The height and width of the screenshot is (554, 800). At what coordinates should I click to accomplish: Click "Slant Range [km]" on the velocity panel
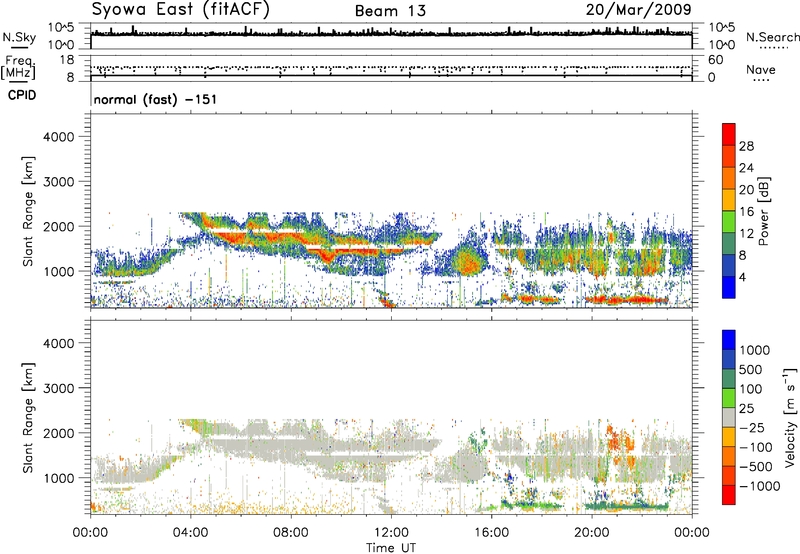(x=28, y=418)
